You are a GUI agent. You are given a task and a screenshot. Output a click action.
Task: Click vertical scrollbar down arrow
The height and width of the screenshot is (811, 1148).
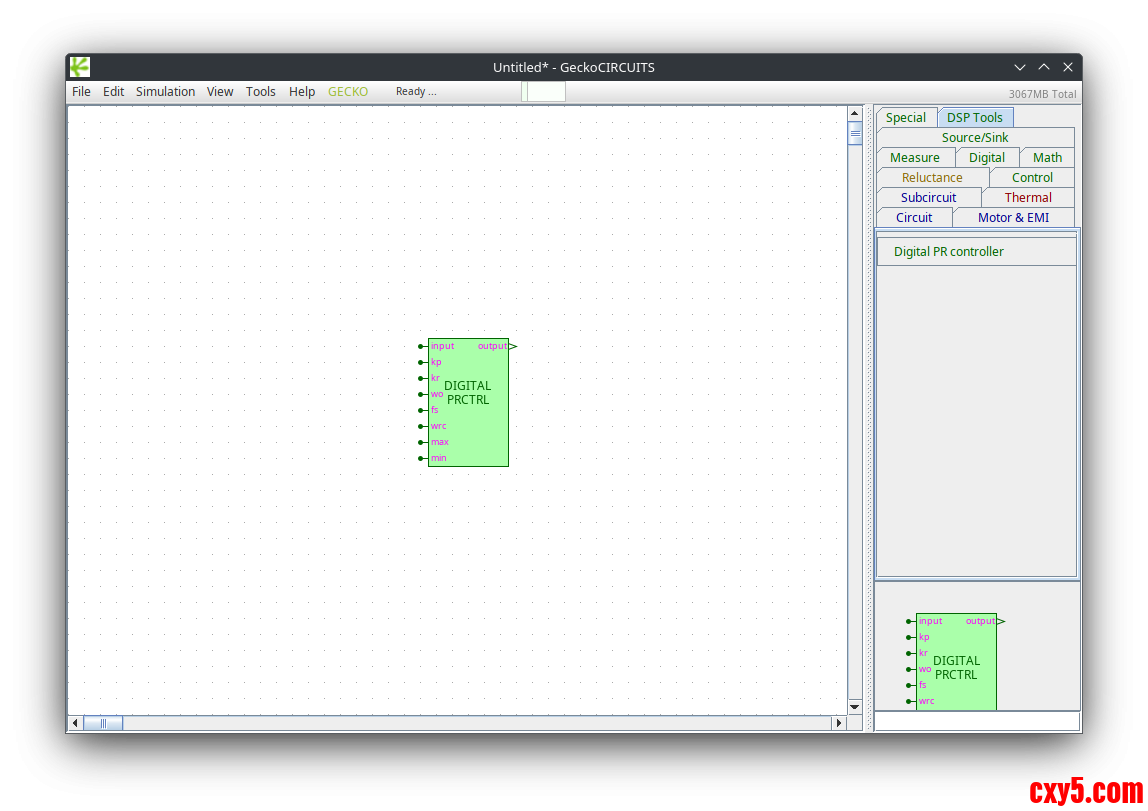[x=855, y=707]
